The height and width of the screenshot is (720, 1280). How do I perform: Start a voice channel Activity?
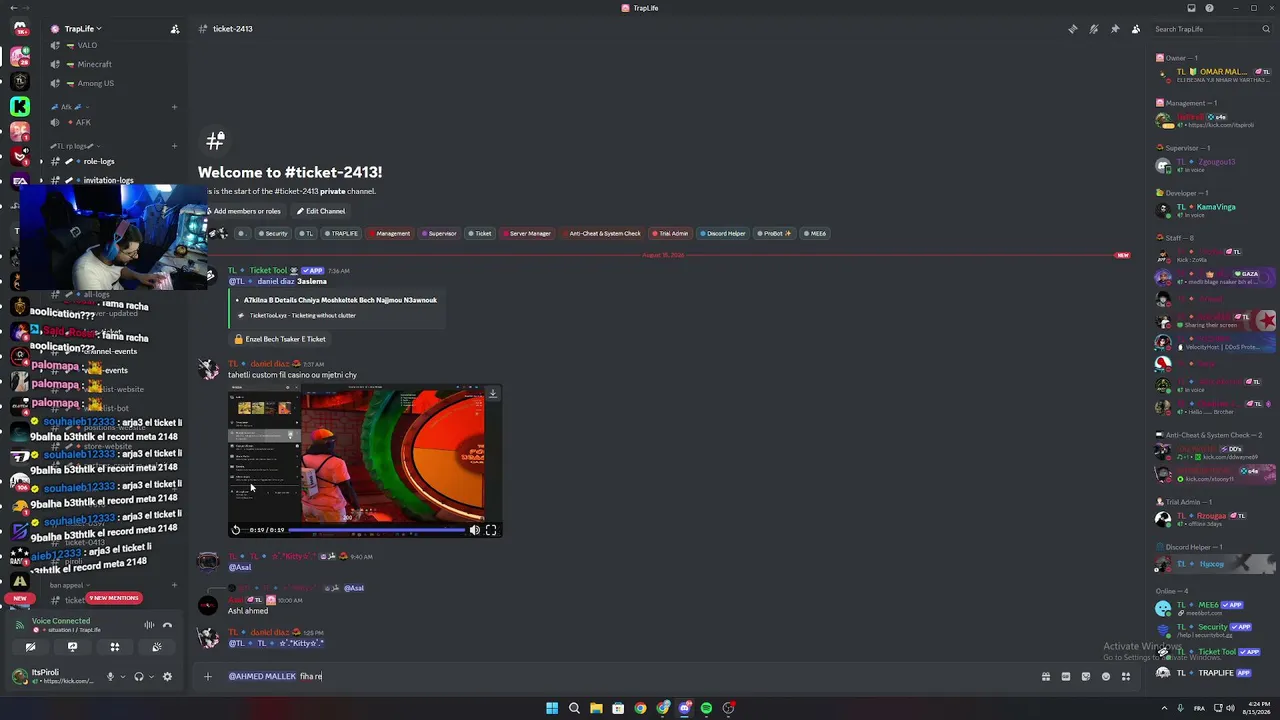(114, 647)
